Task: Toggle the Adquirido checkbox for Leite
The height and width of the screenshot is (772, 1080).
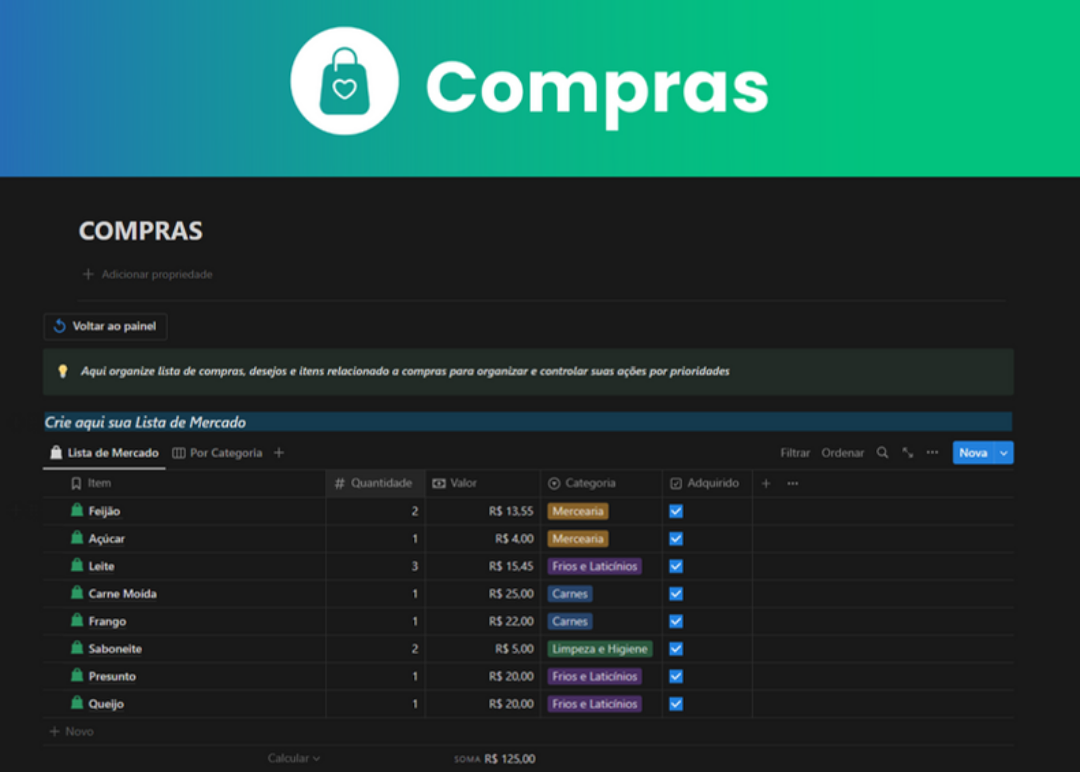Action: click(676, 566)
